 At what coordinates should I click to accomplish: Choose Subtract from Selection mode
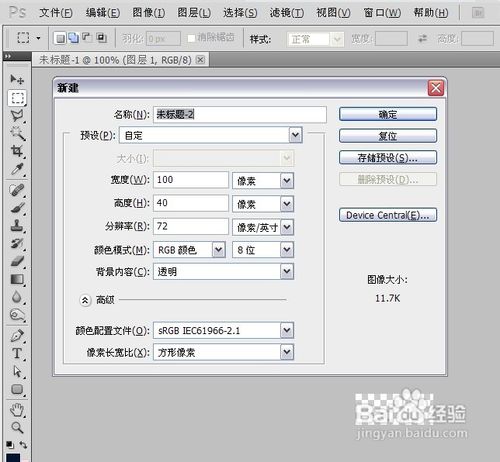point(87,38)
